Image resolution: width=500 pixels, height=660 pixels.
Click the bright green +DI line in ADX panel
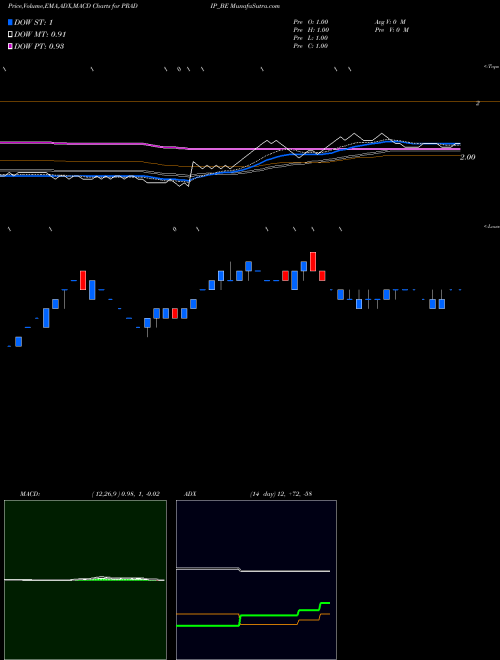tap(253, 615)
